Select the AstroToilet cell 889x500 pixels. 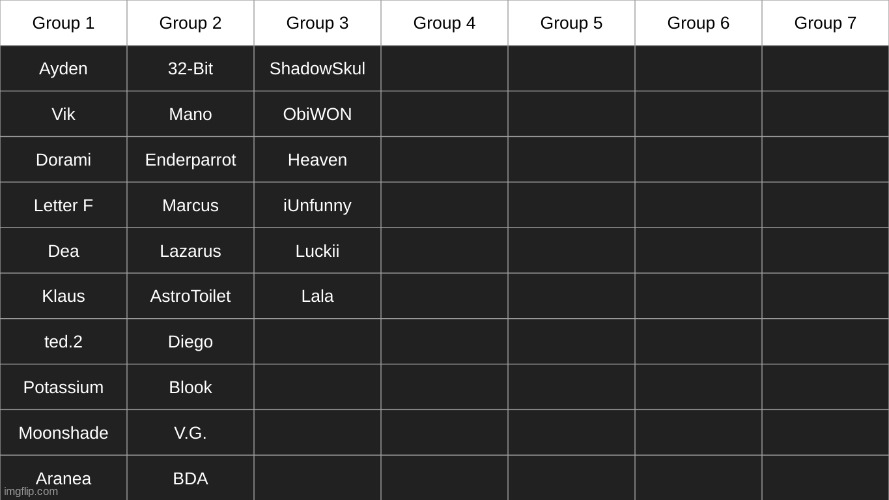point(190,297)
